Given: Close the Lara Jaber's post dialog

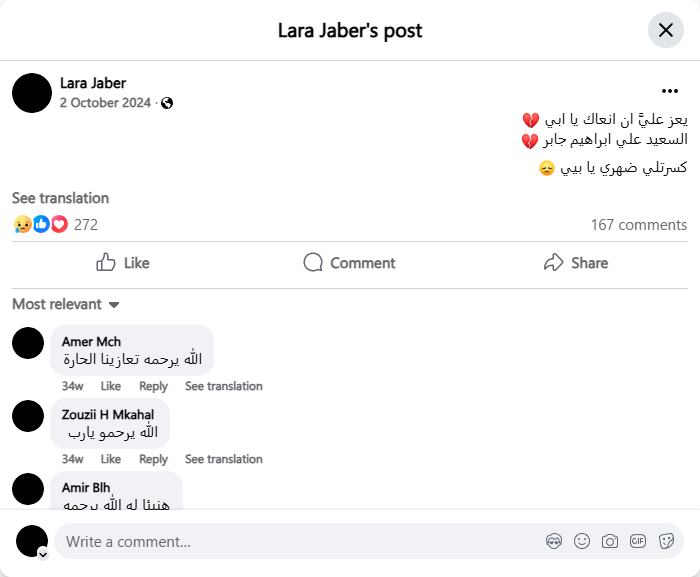Looking at the screenshot, I should [x=666, y=30].
